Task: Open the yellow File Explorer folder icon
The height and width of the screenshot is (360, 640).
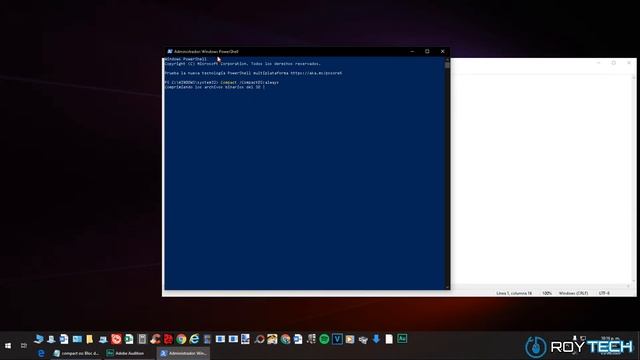Action: pos(89,339)
